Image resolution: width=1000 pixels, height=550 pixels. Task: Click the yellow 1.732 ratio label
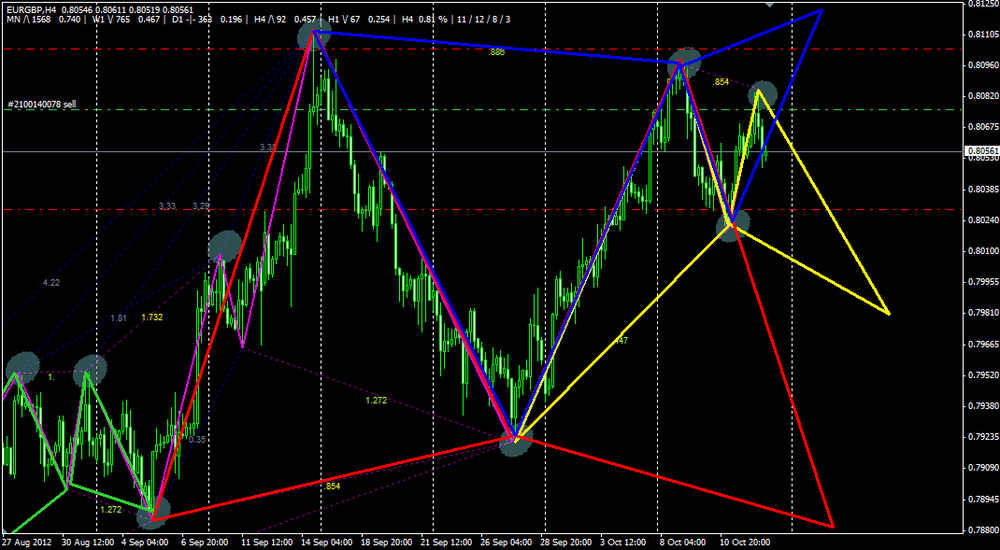[152, 317]
